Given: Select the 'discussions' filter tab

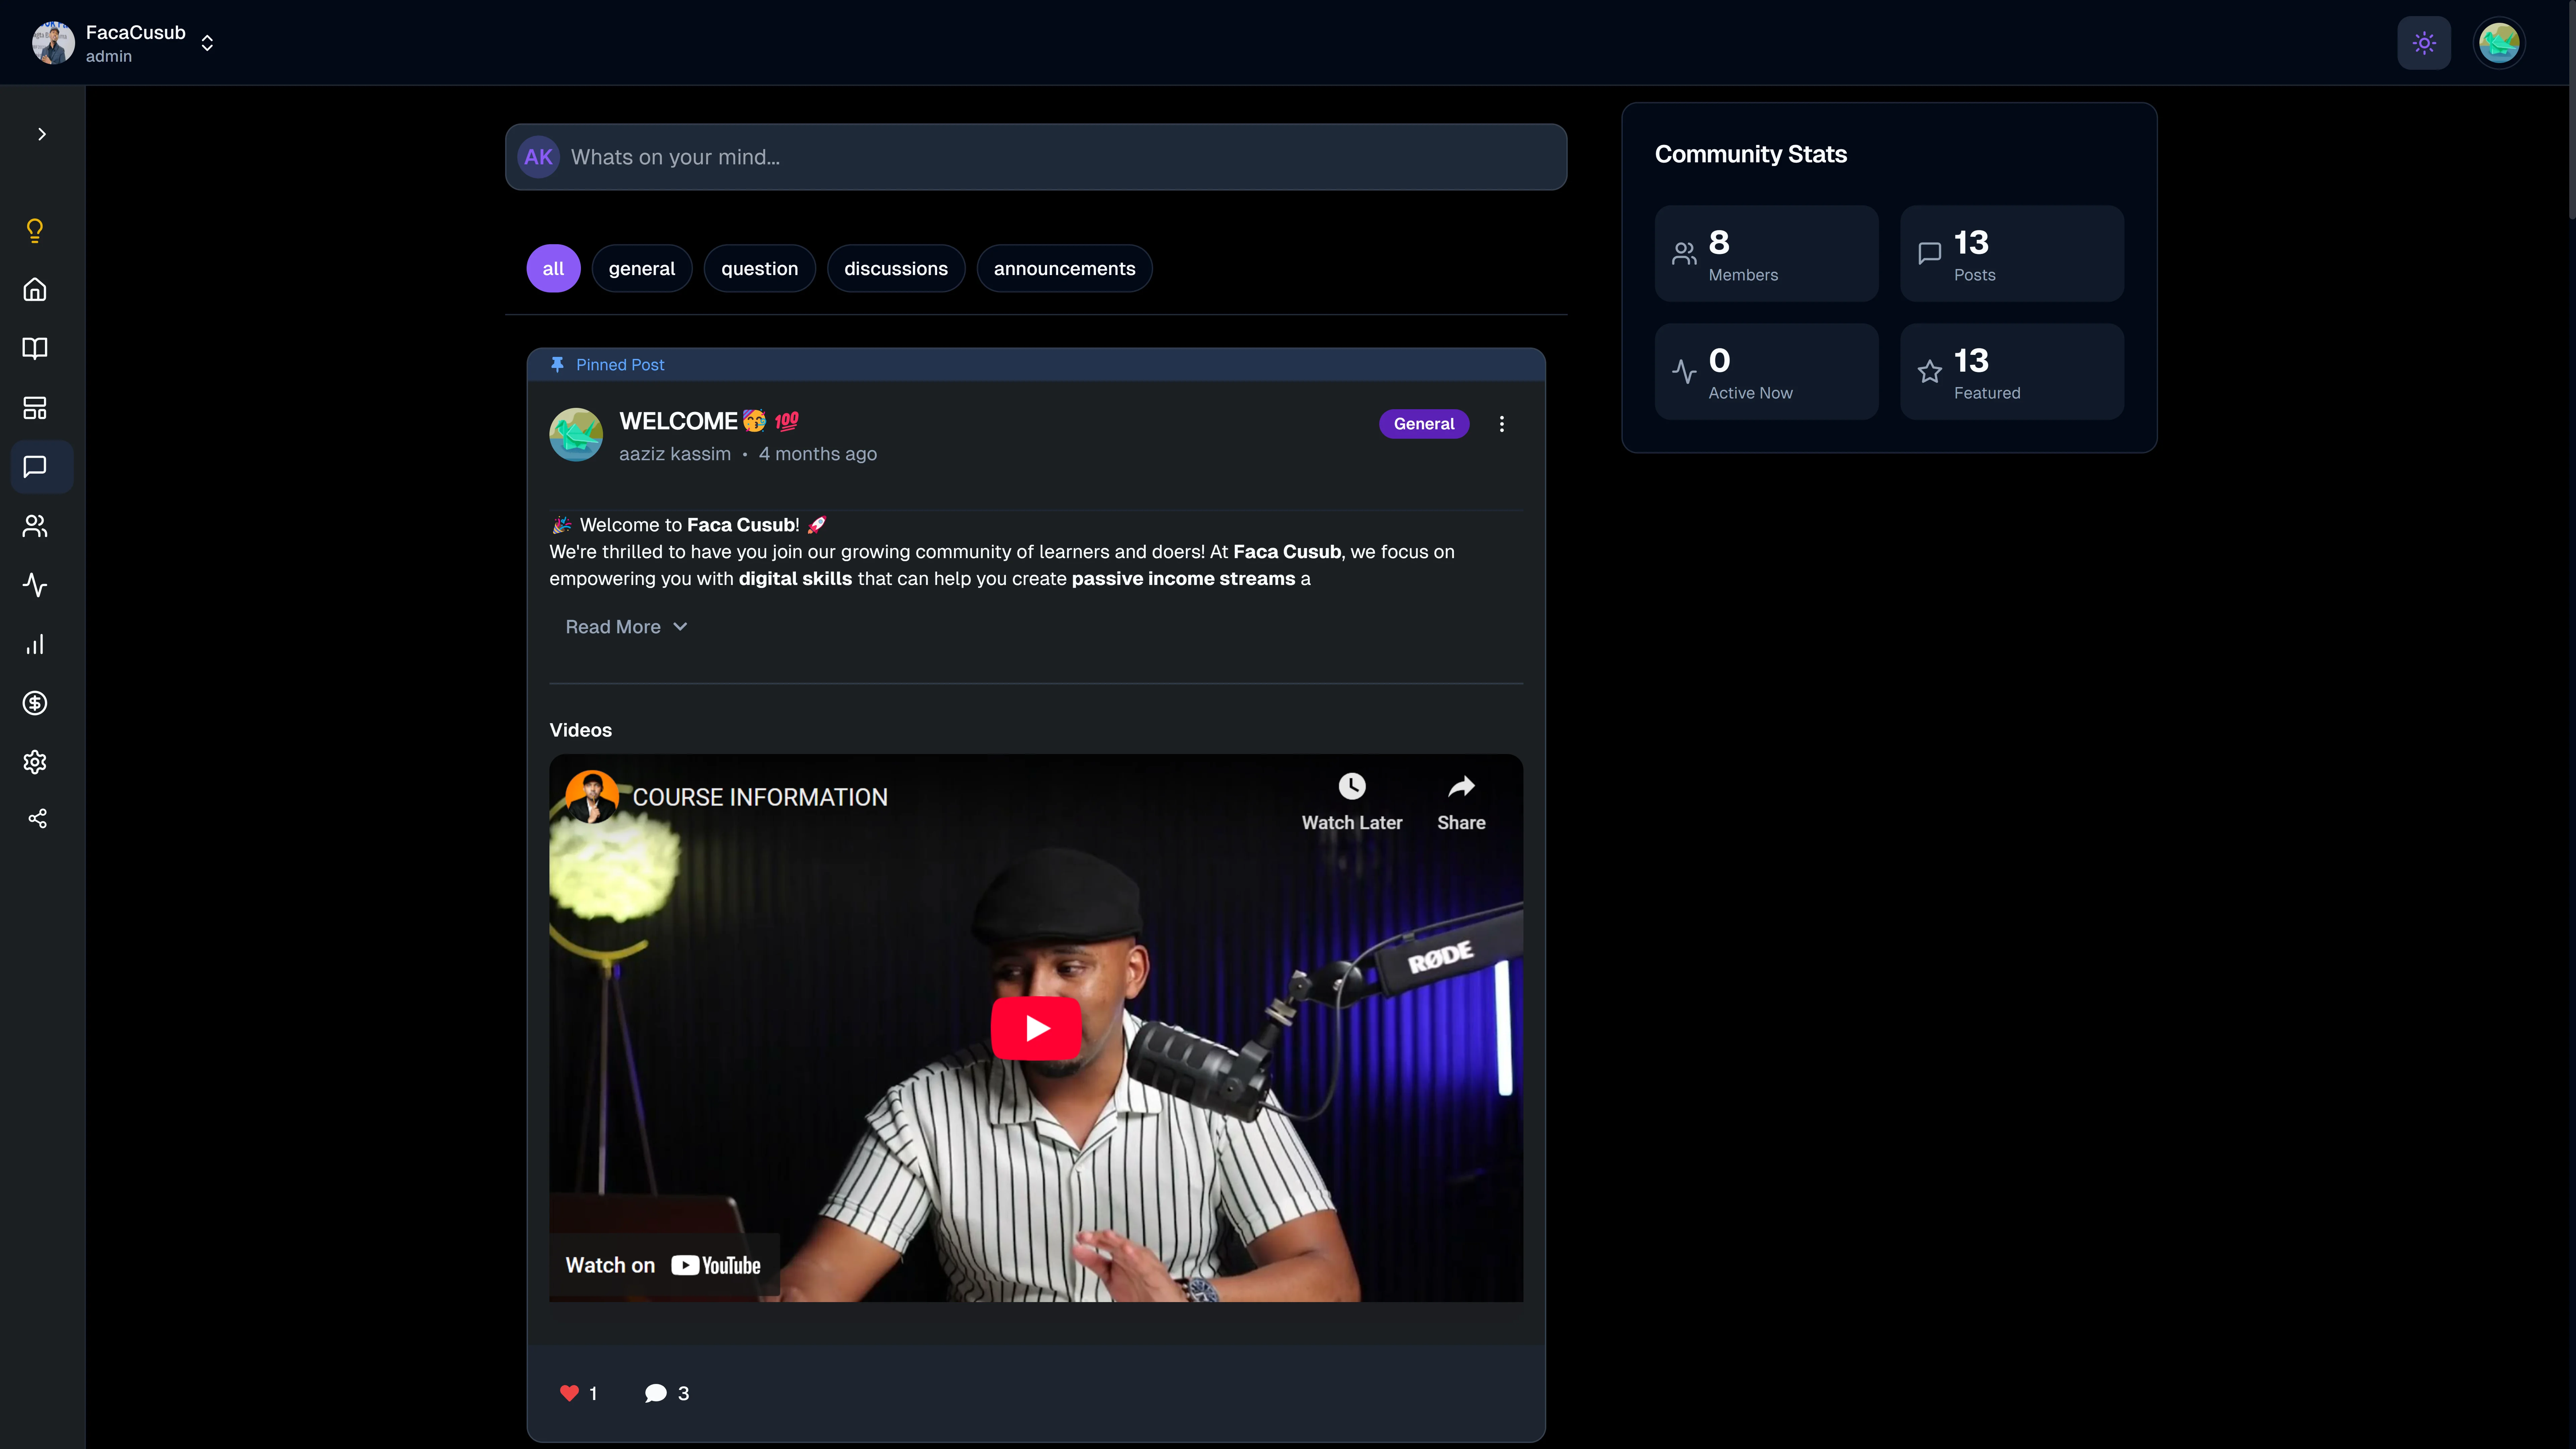Looking at the screenshot, I should pyautogui.click(x=896, y=269).
